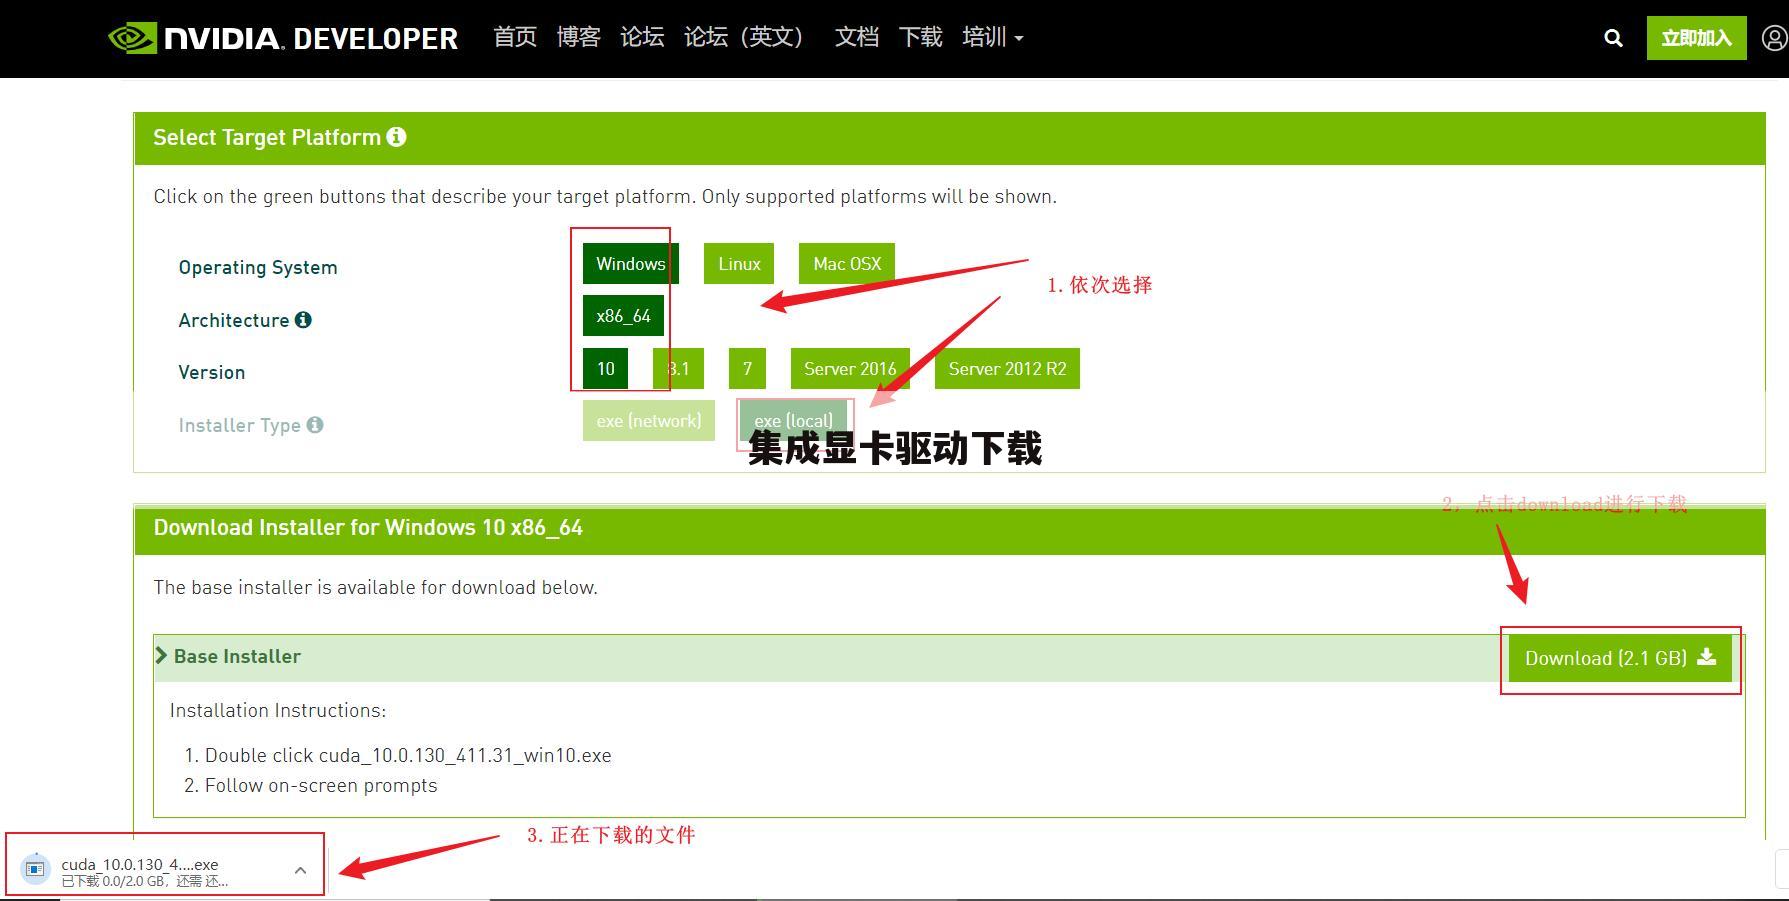Click the 立即加入 button
This screenshot has width=1789, height=901.
click(1697, 38)
